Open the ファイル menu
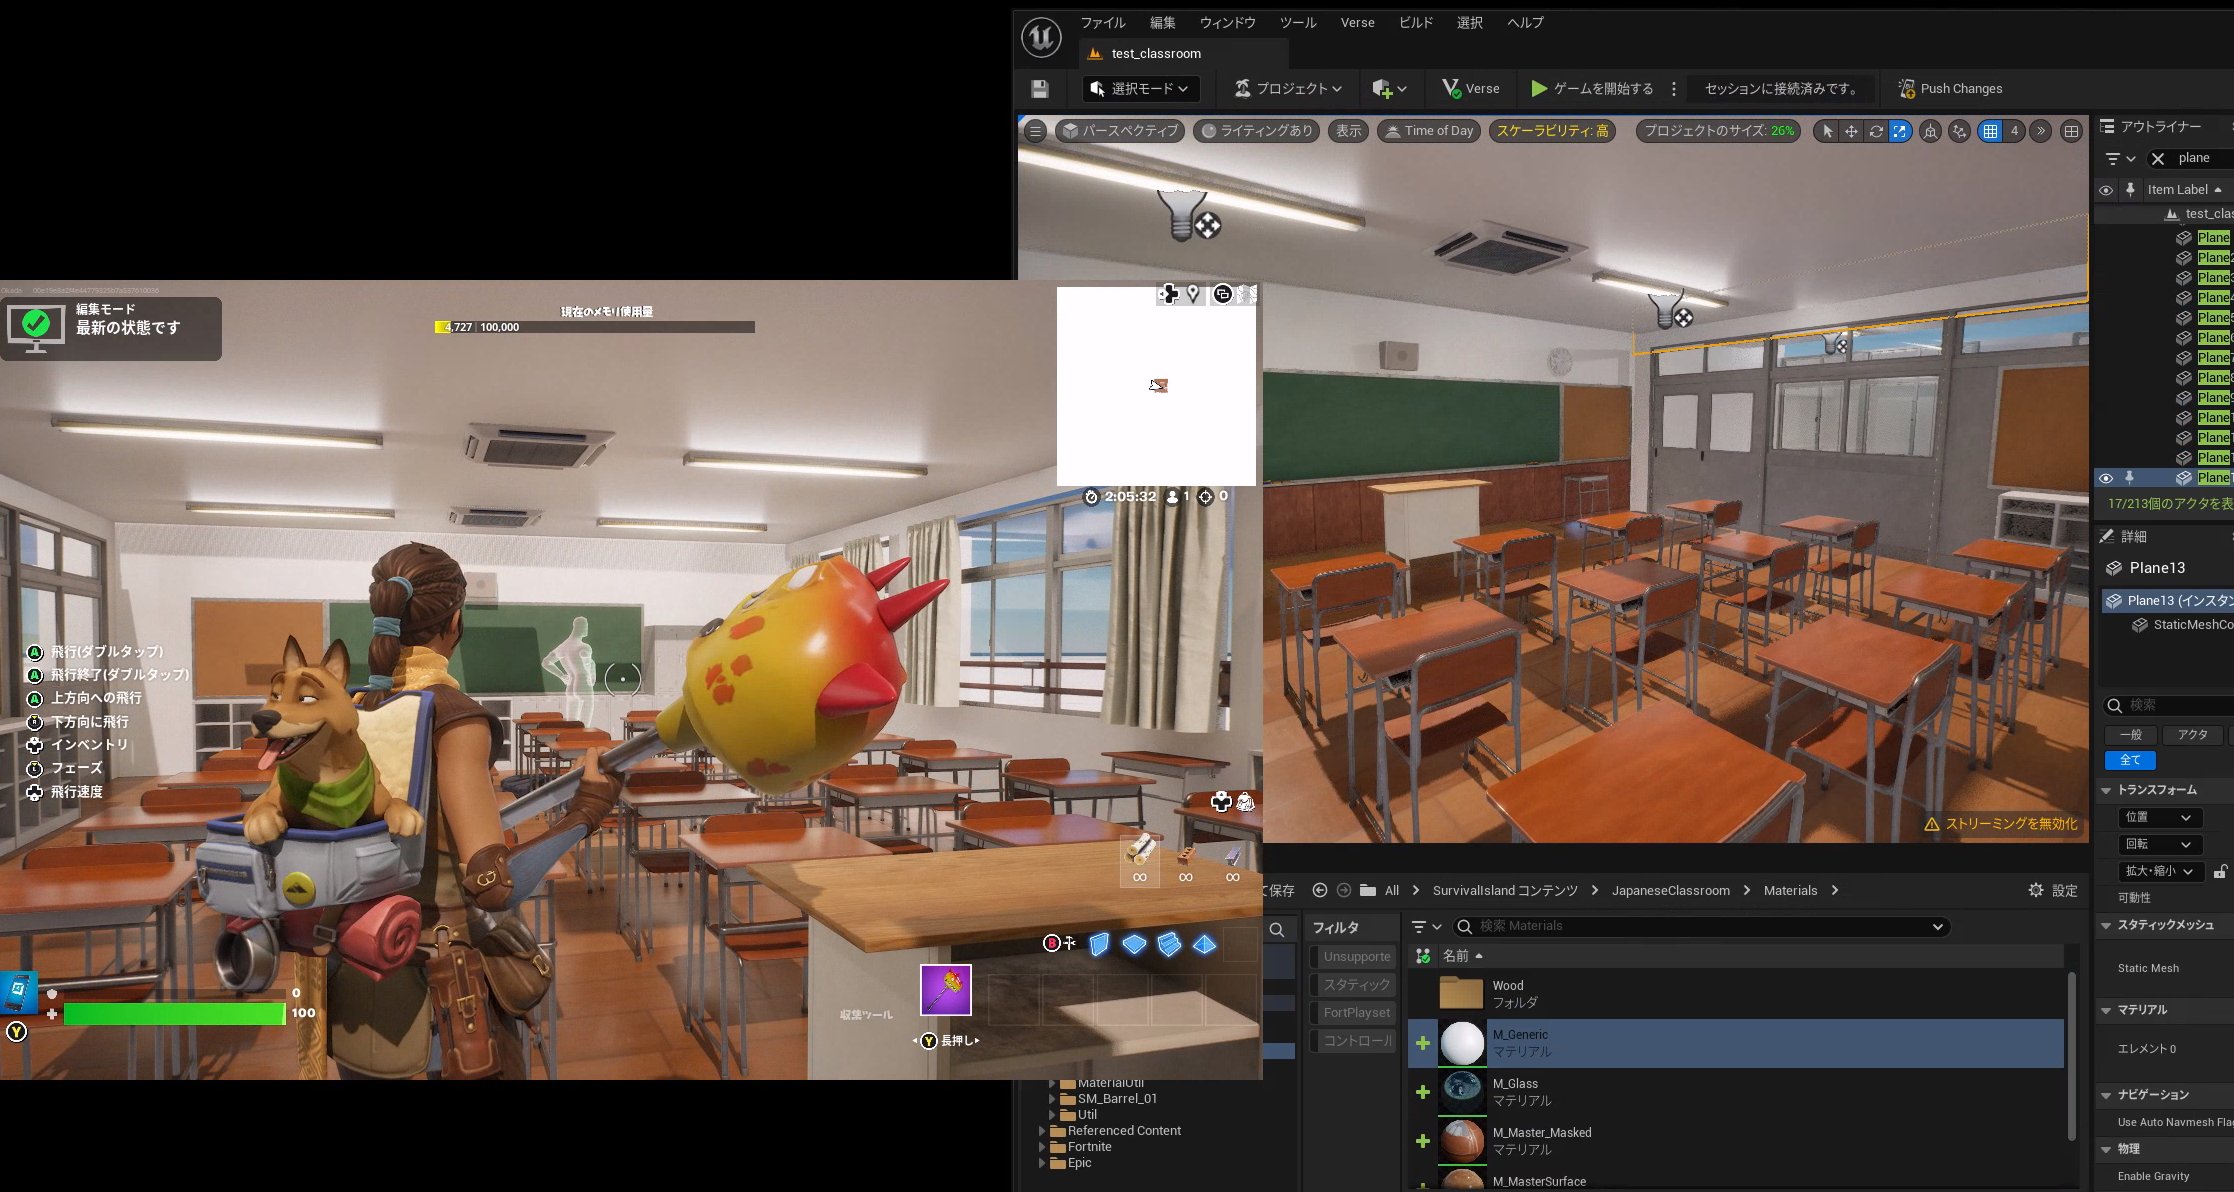The image size is (2234, 1192). (x=1102, y=22)
